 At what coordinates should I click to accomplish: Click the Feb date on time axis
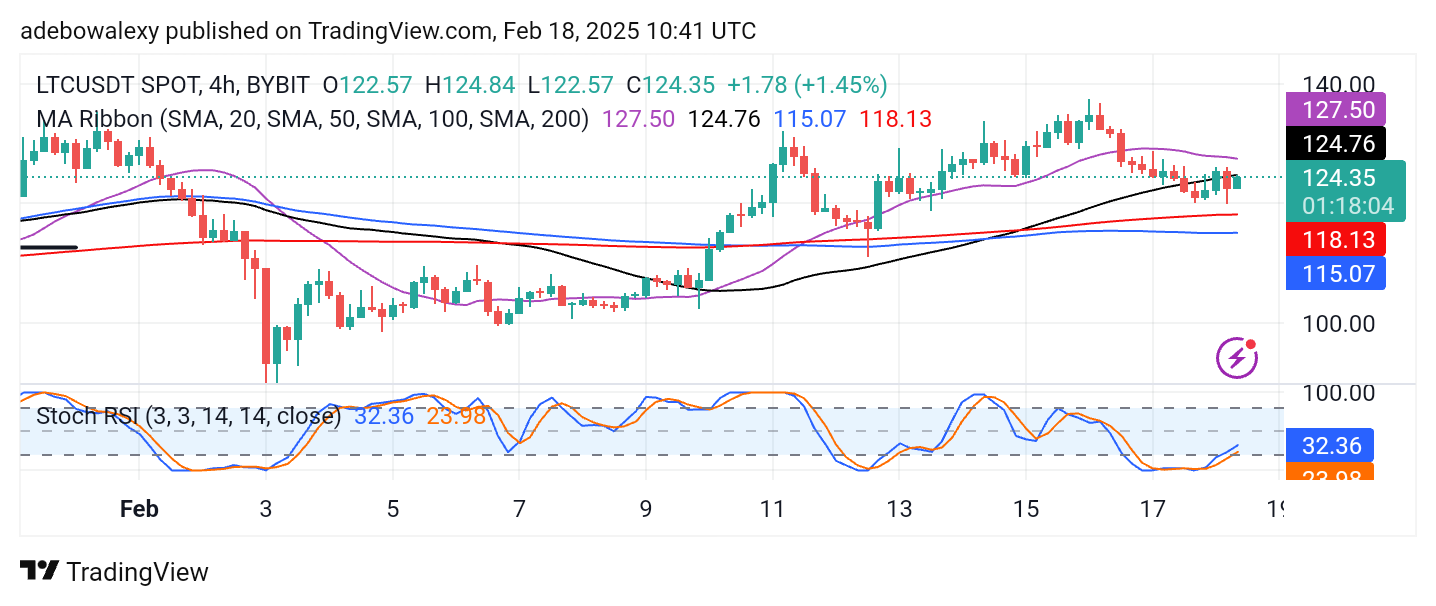(x=139, y=509)
